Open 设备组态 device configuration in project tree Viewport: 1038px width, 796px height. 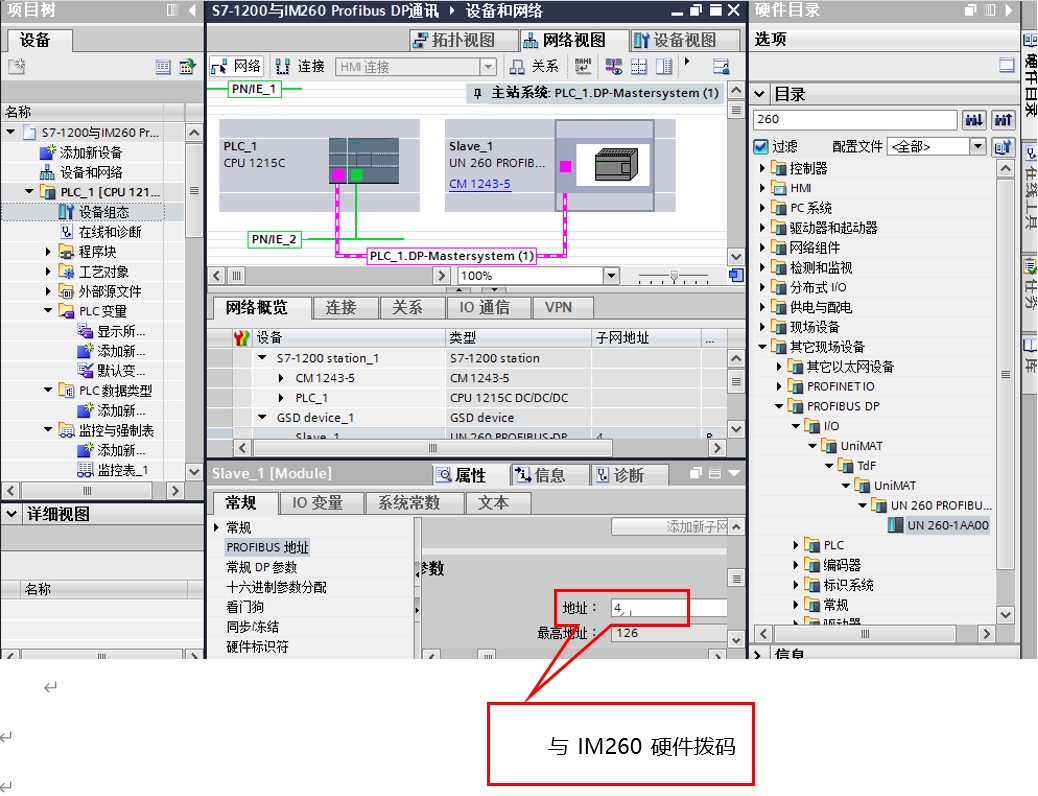(x=104, y=212)
